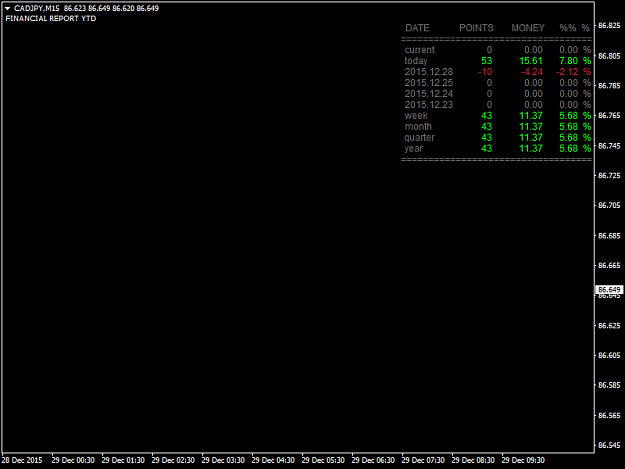Click the current price marker 86.649
625x469 pixels.
609,290
